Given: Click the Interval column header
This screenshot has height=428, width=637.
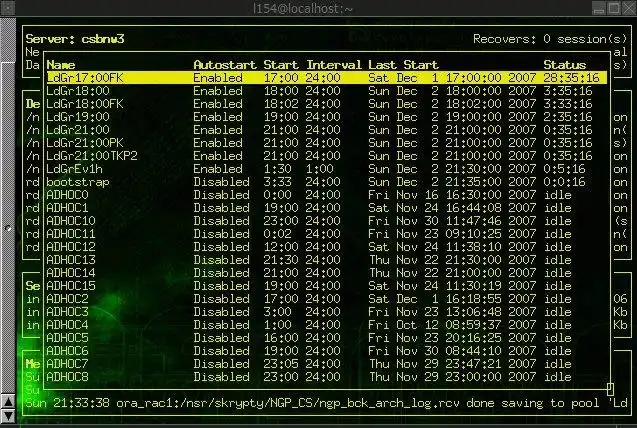Looking at the screenshot, I should tap(334, 65).
